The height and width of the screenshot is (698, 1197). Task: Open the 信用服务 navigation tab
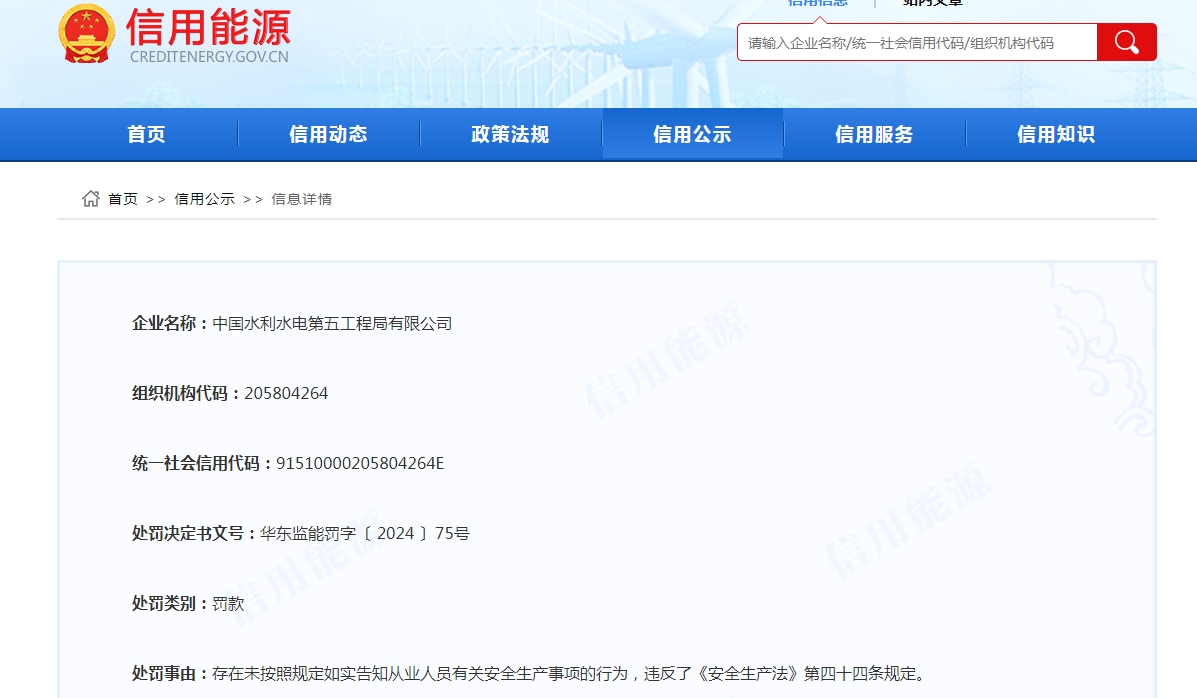pyautogui.click(x=874, y=134)
